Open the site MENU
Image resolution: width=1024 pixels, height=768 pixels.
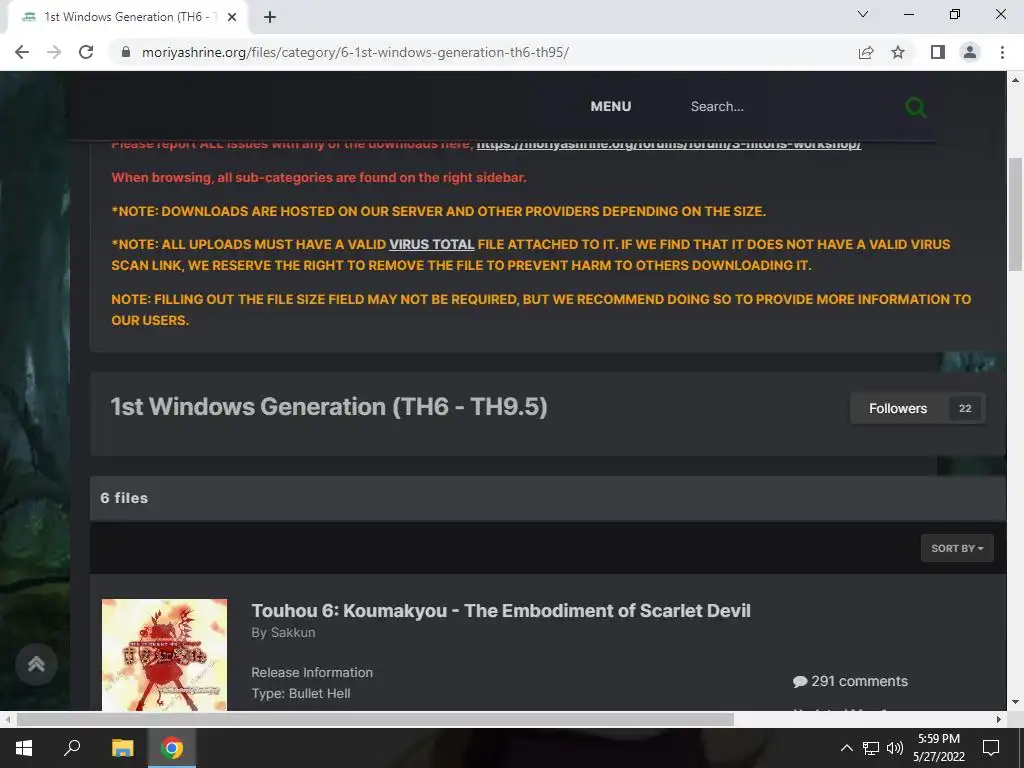(611, 106)
